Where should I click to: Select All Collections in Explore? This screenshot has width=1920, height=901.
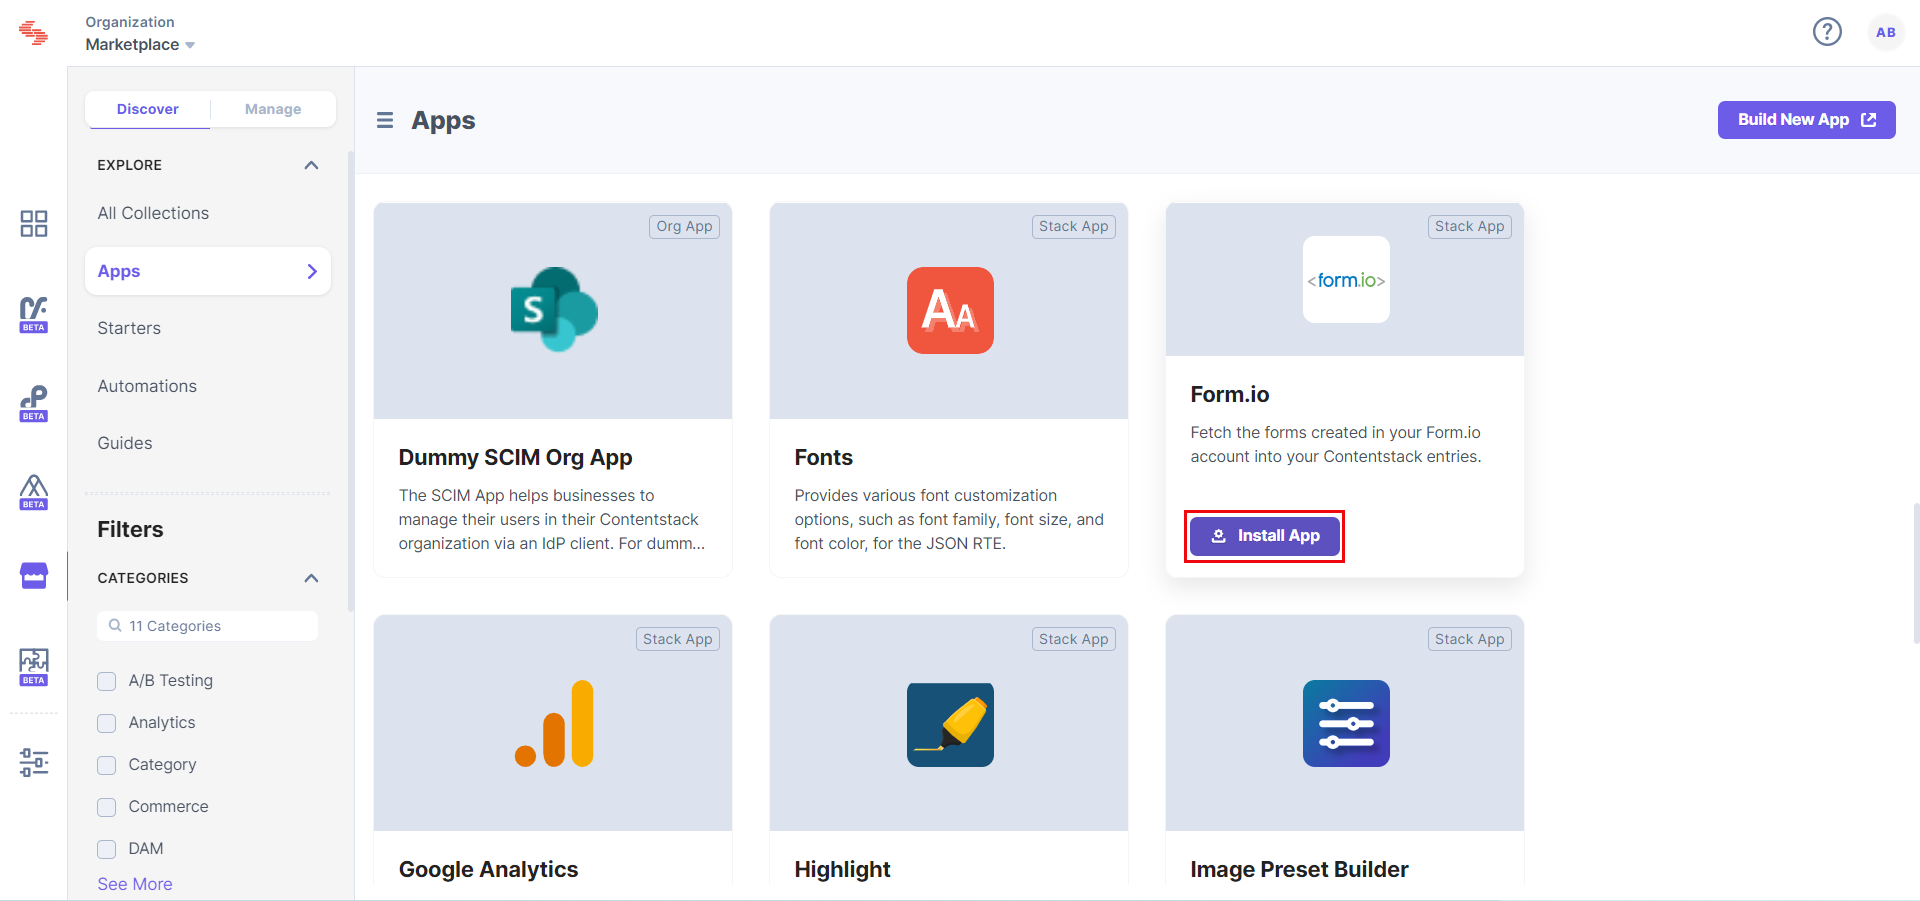(x=153, y=213)
